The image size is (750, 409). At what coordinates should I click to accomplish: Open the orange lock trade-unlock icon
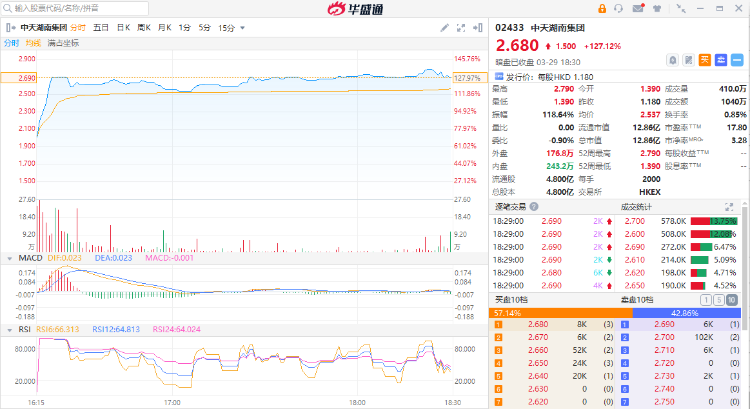coord(602,9)
